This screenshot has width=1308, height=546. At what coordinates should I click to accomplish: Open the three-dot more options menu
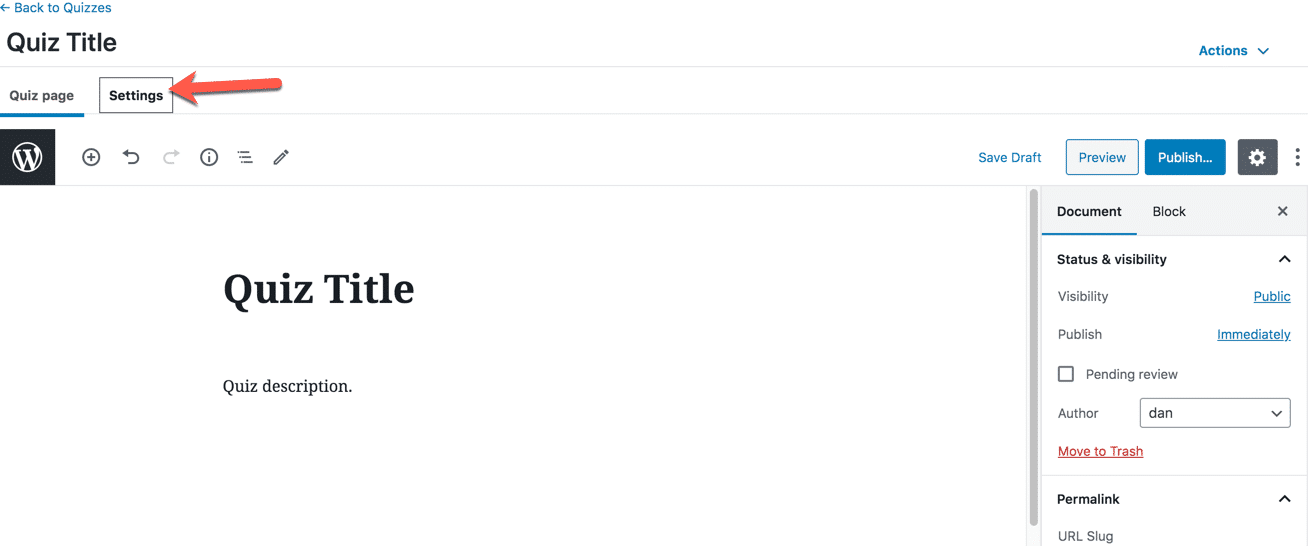1297,157
